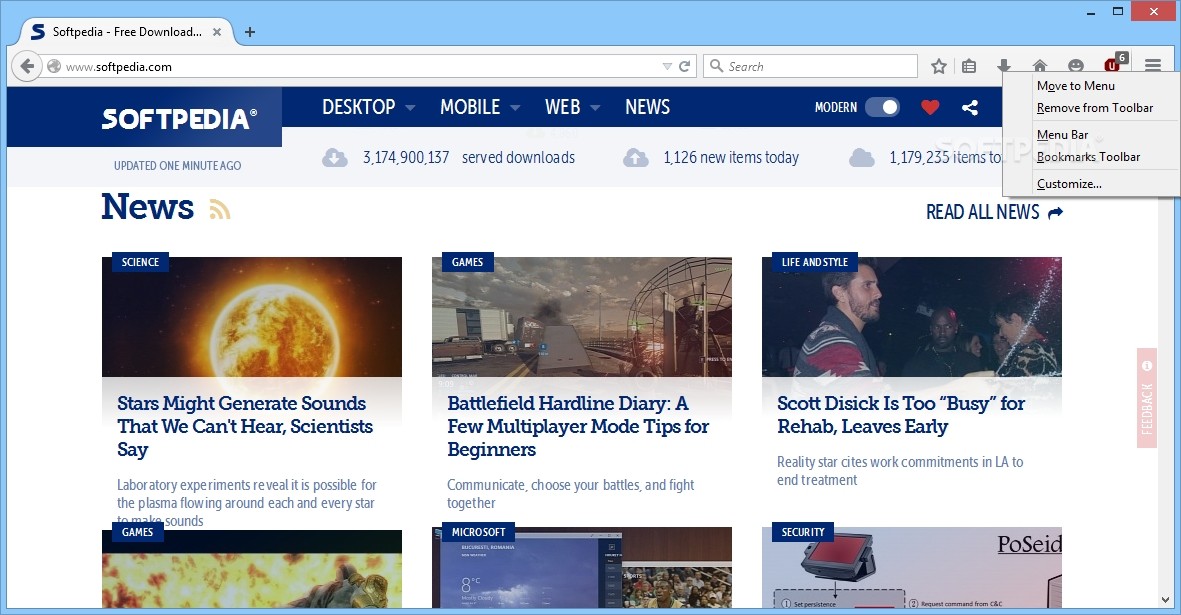Image resolution: width=1181 pixels, height=615 pixels.
Task: Read Battlefield Hardline Diary article headline
Action: point(578,426)
